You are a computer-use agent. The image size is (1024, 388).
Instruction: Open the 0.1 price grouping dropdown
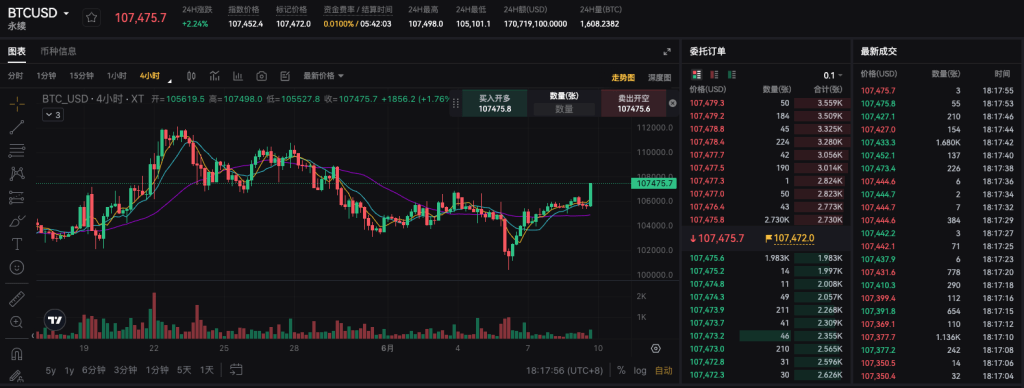(833, 75)
